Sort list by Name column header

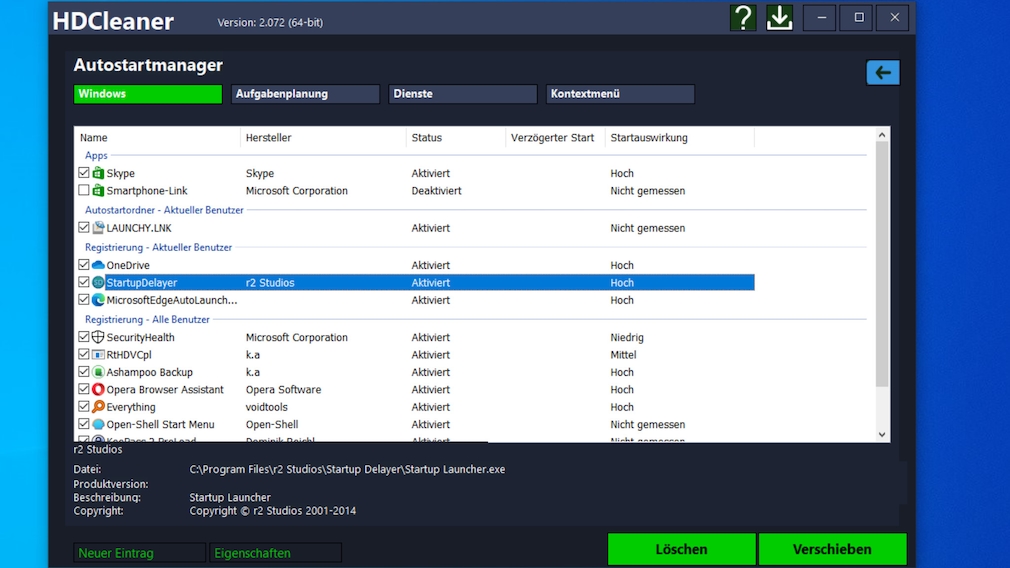point(157,137)
